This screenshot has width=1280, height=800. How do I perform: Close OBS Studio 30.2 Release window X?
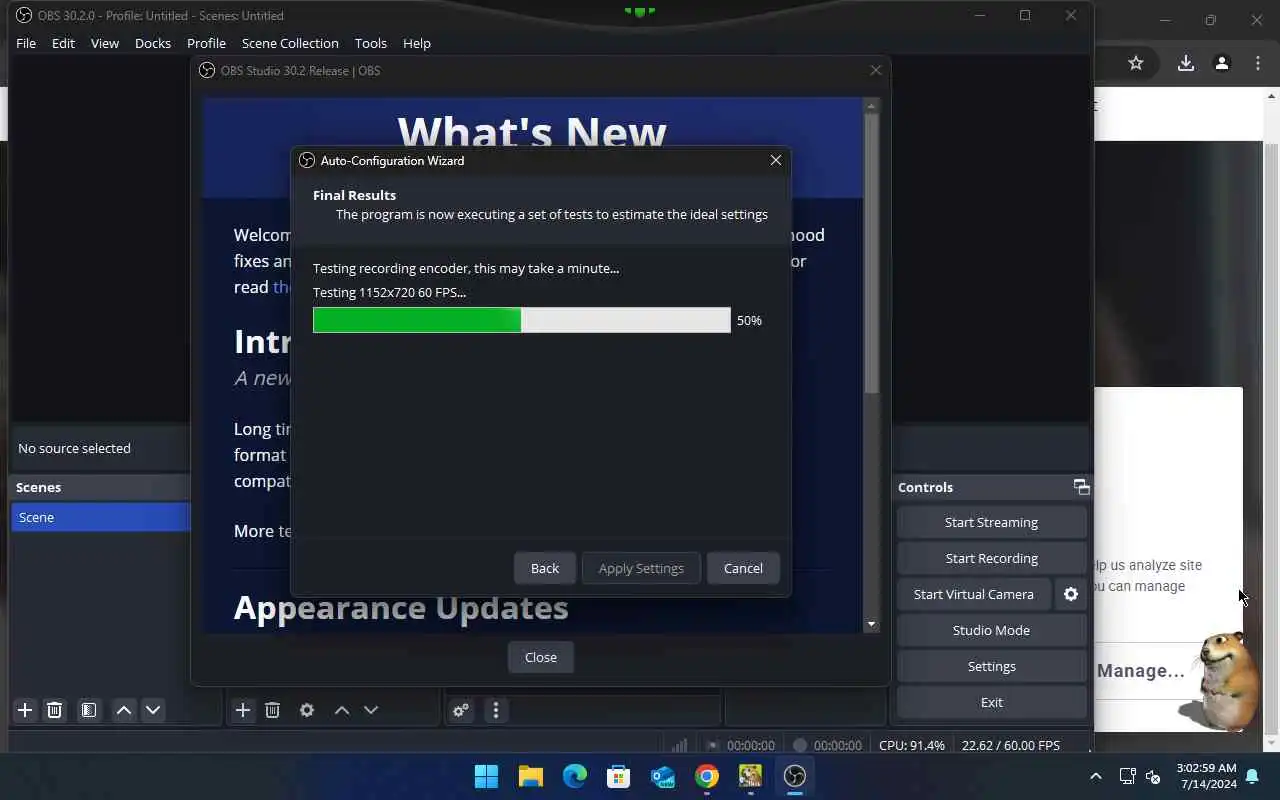click(876, 70)
